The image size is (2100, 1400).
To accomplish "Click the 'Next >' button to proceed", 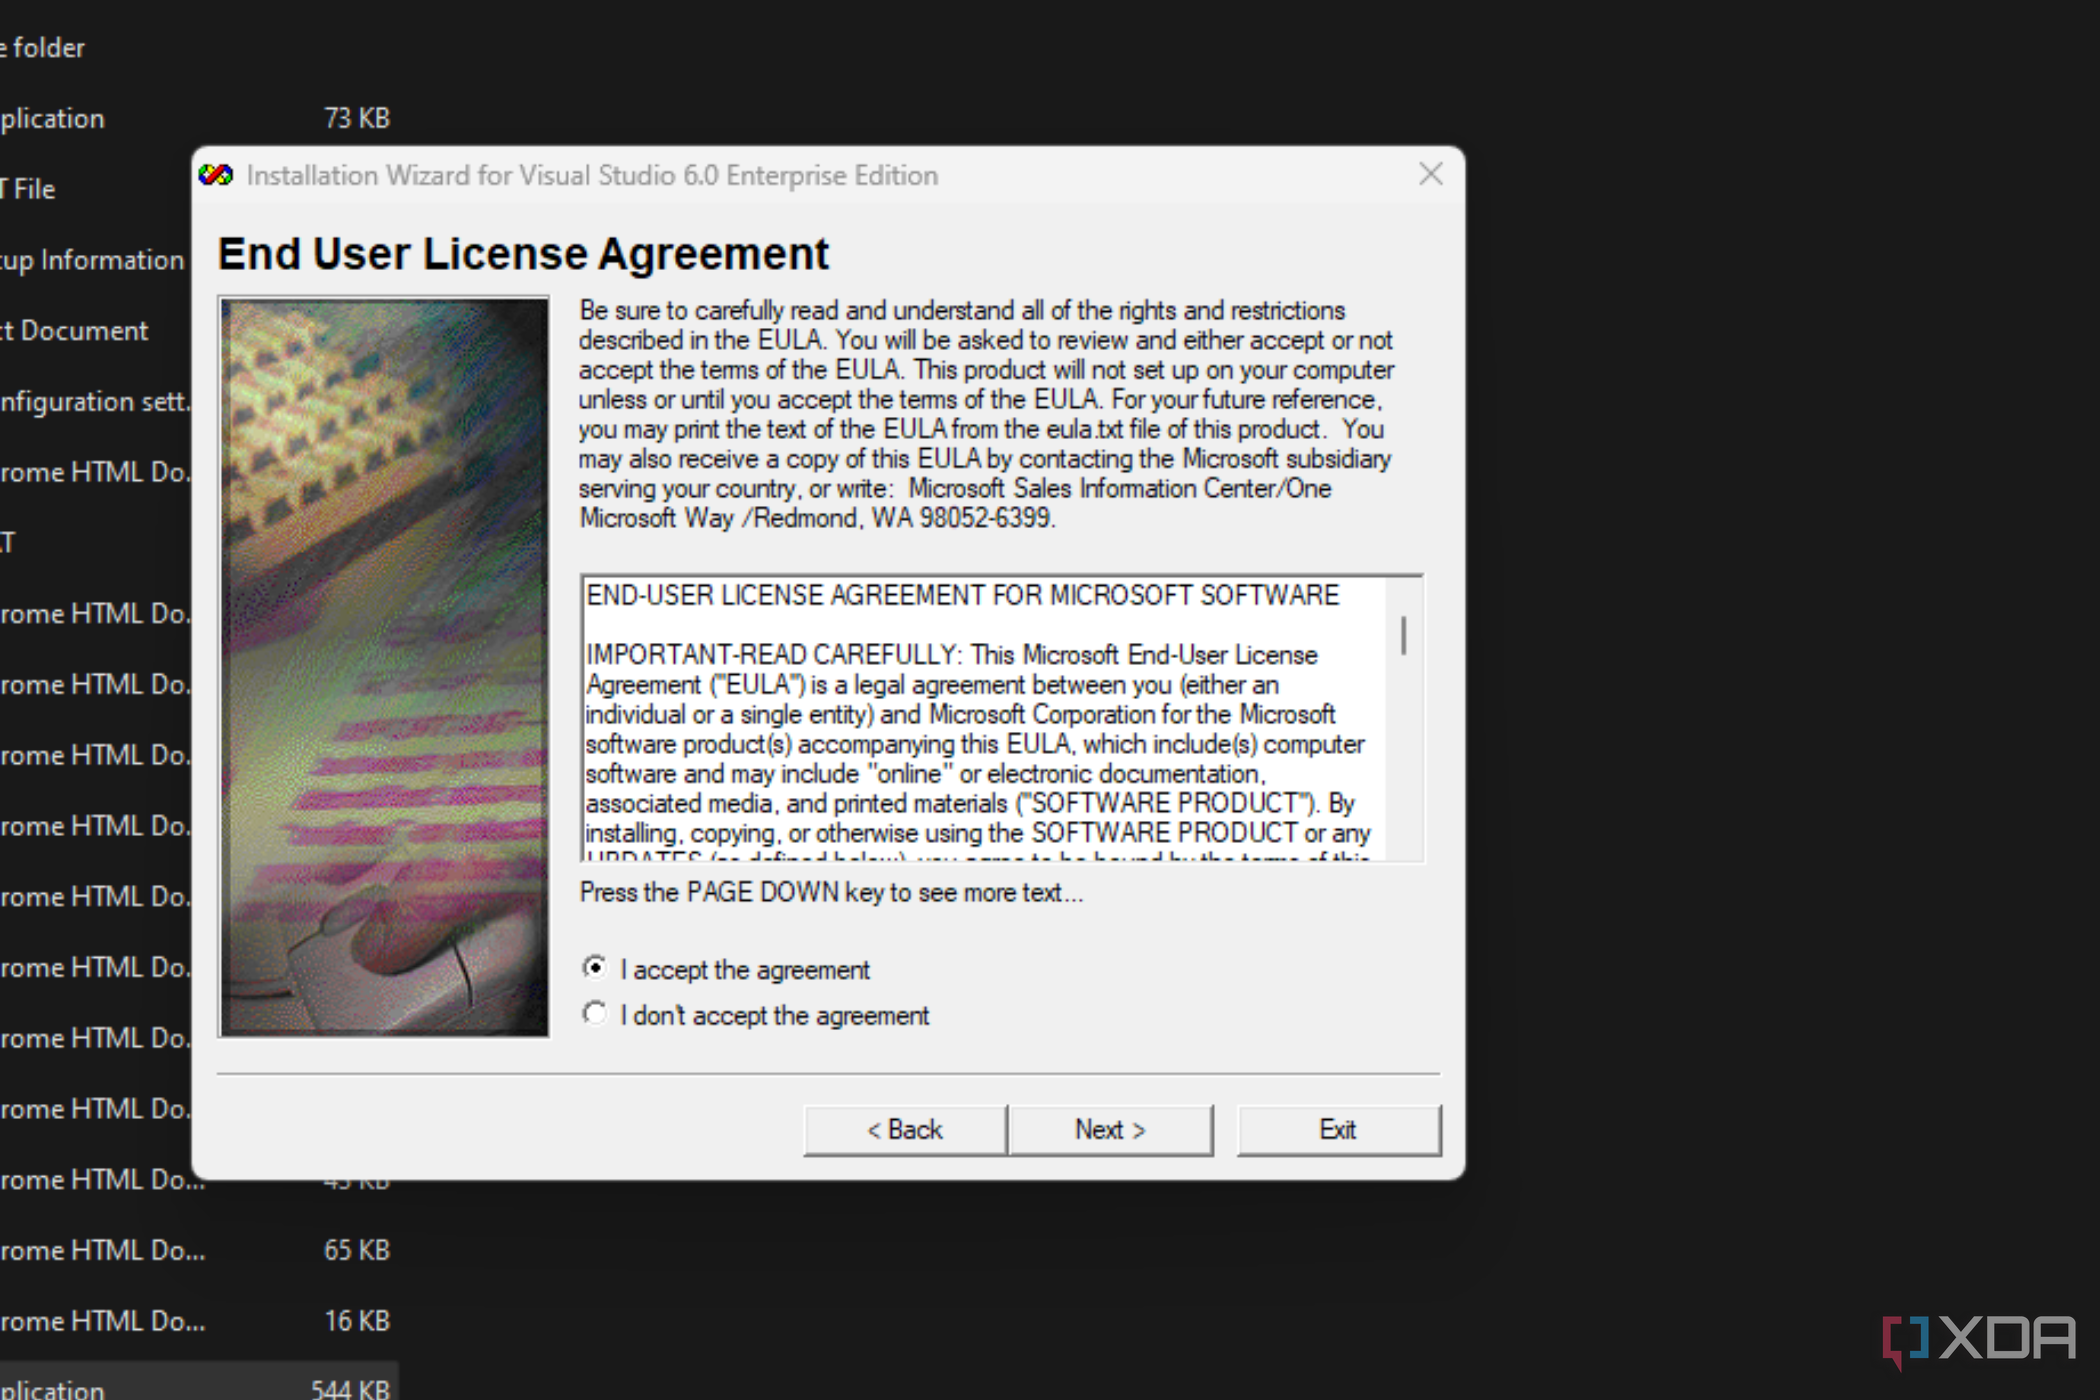I will coord(1111,1128).
